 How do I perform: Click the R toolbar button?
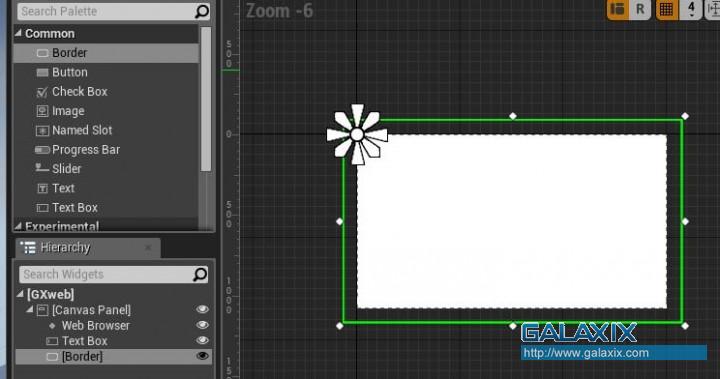tap(640, 9)
